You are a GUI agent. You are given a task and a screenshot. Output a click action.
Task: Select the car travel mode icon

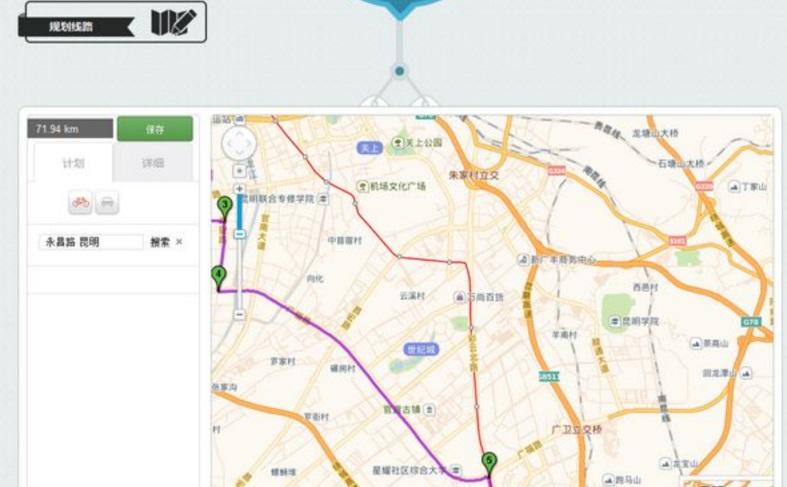(107, 202)
